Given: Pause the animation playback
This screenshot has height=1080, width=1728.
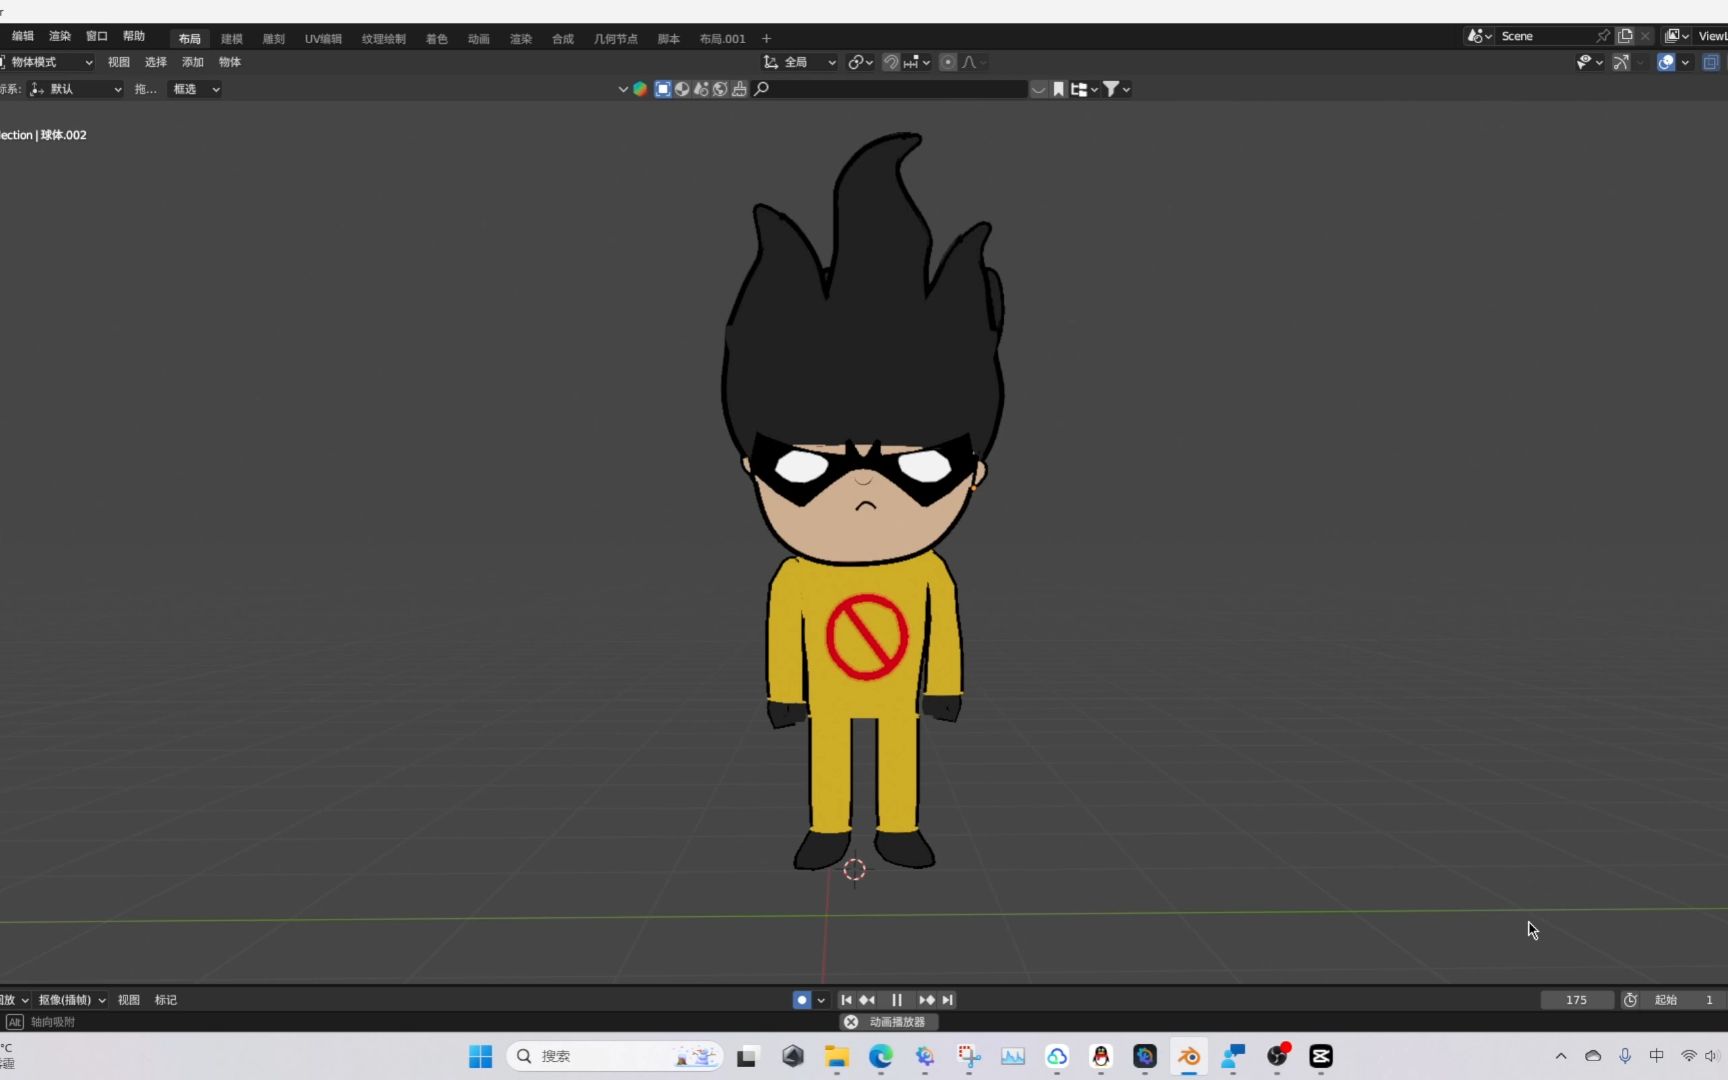Looking at the screenshot, I should pos(897,1000).
